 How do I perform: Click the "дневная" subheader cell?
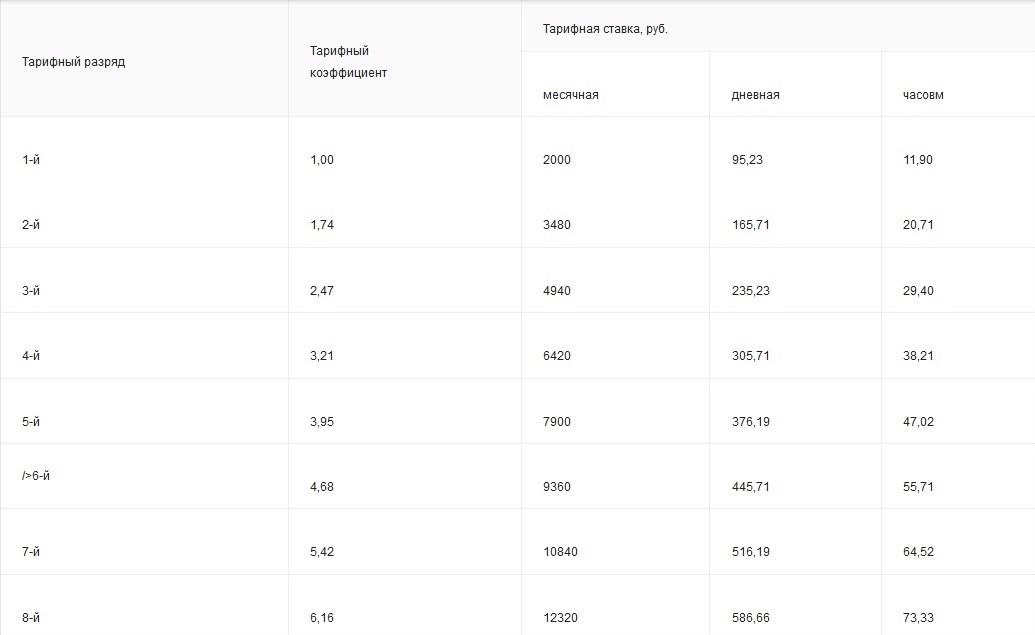click(756, 95)
